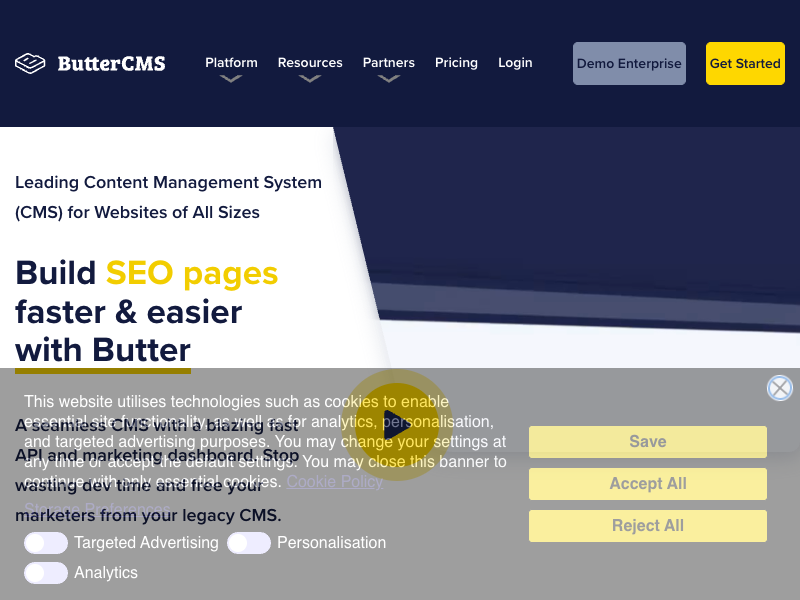
Task: Click the 'Build SEO pages' headline
Action: 147,273
